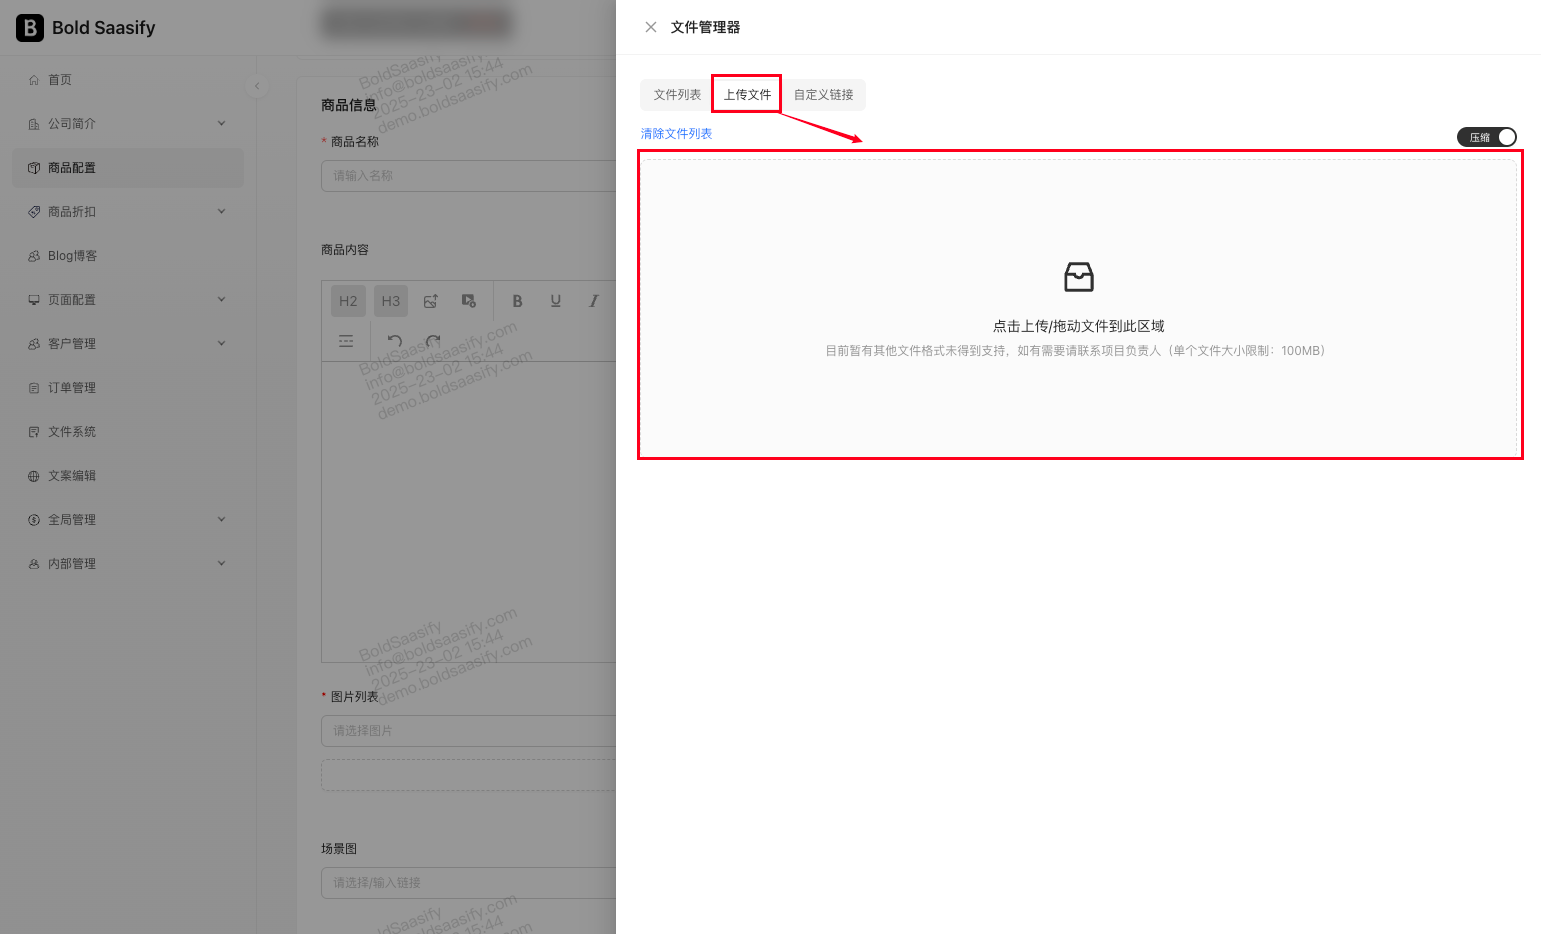This screenshot has width=1541, height=934.
Task: Open 文件系统 in the sidebar
Action: click(x=128, y=432)
